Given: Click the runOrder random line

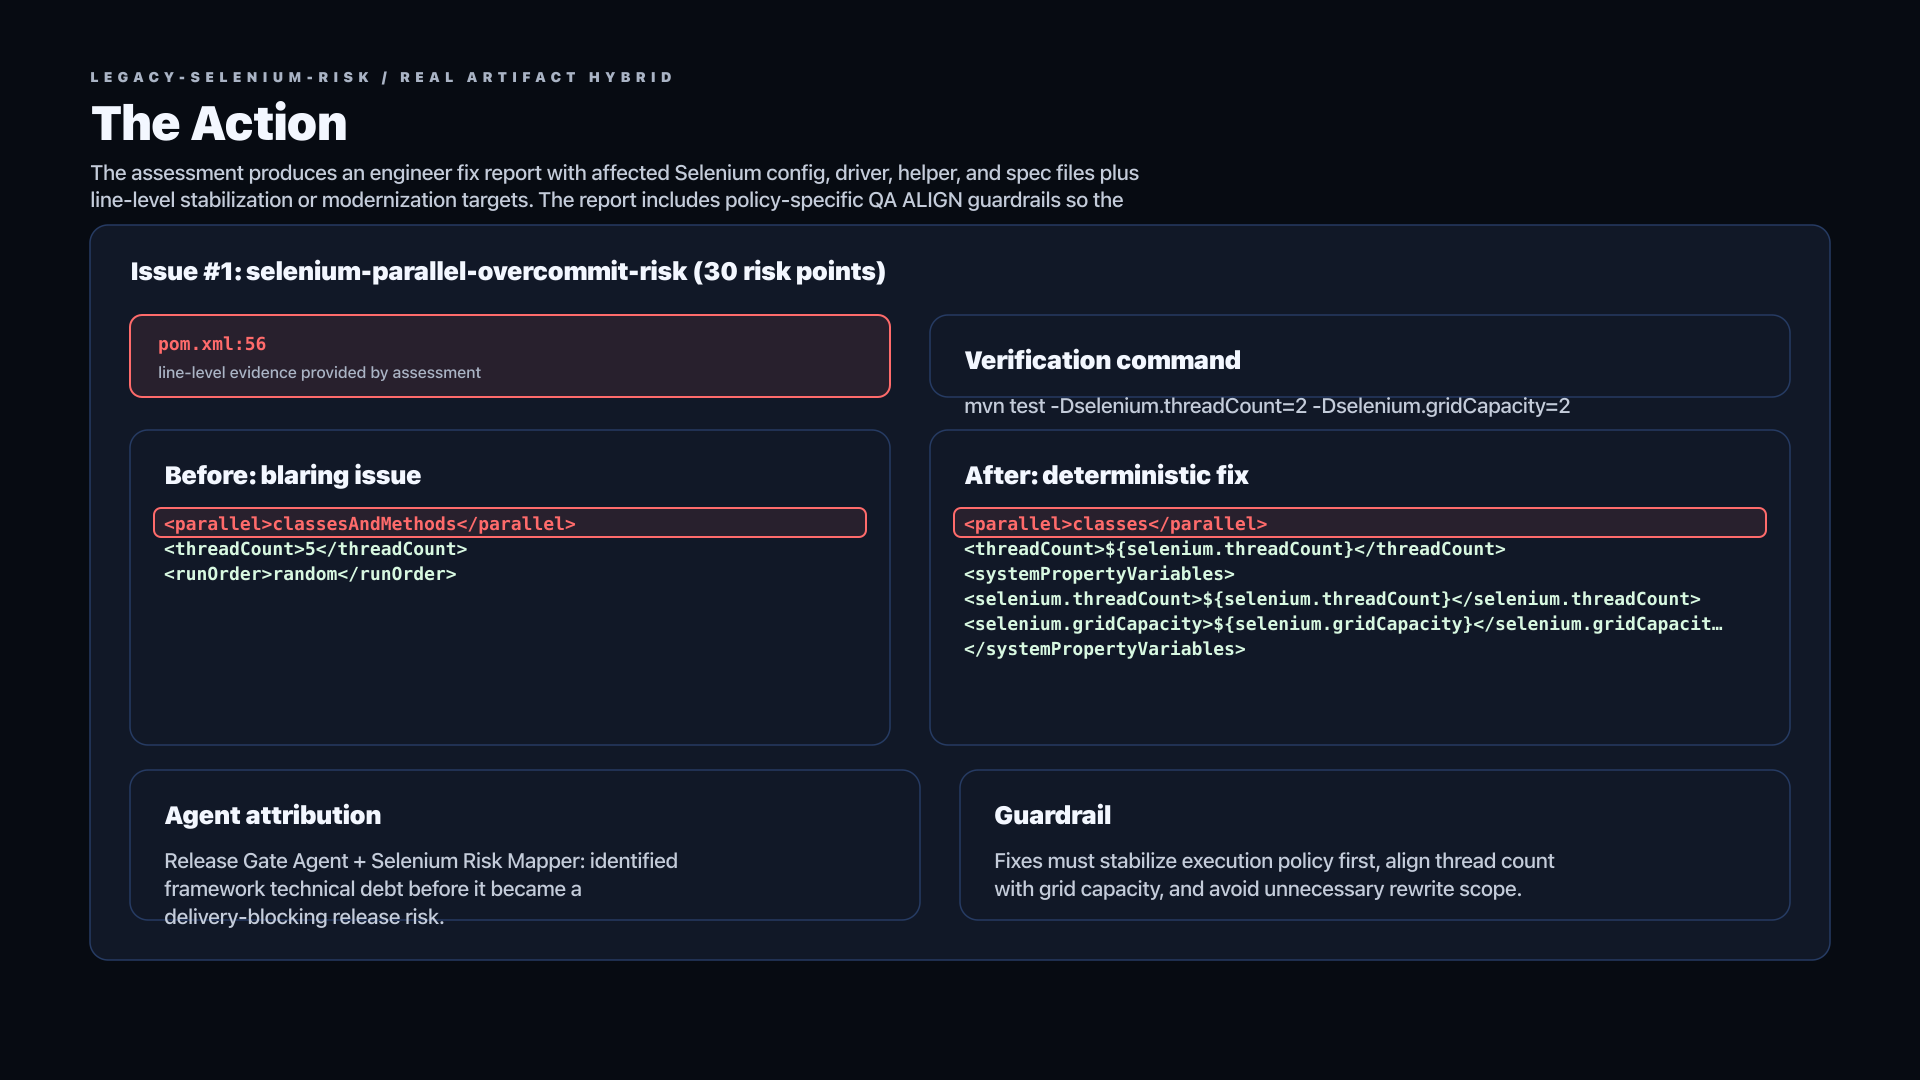Looking at the screenshot, I should pyautogui.click(x=310, y=574).
